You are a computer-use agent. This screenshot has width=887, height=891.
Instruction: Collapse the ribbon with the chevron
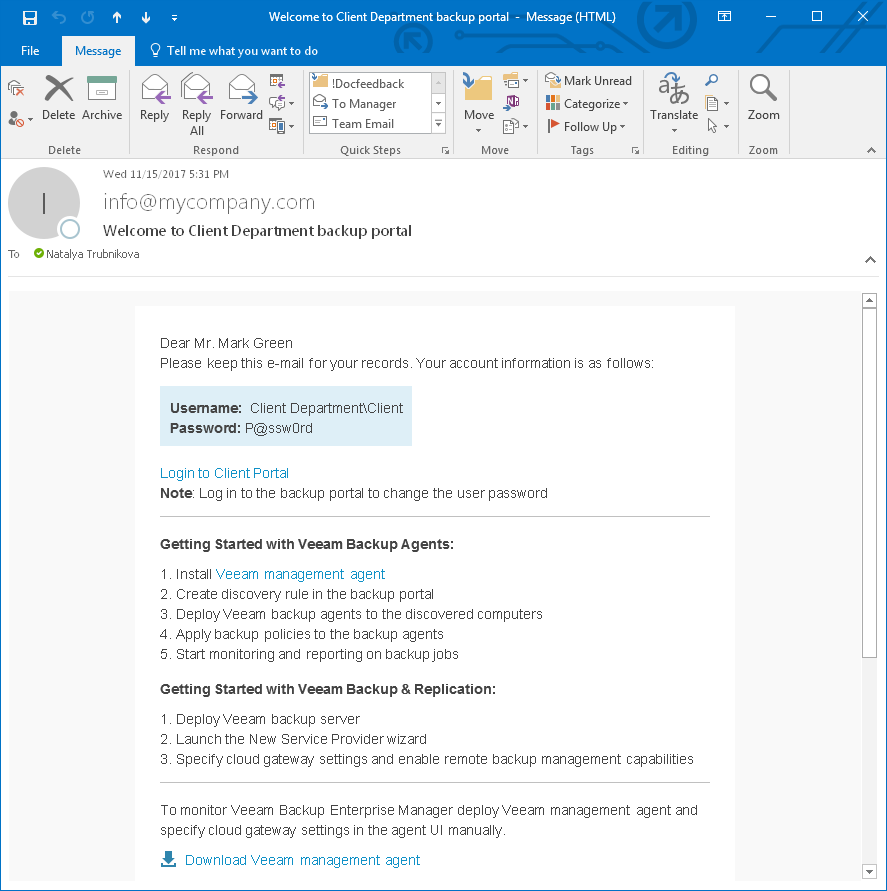pos(871,151)
